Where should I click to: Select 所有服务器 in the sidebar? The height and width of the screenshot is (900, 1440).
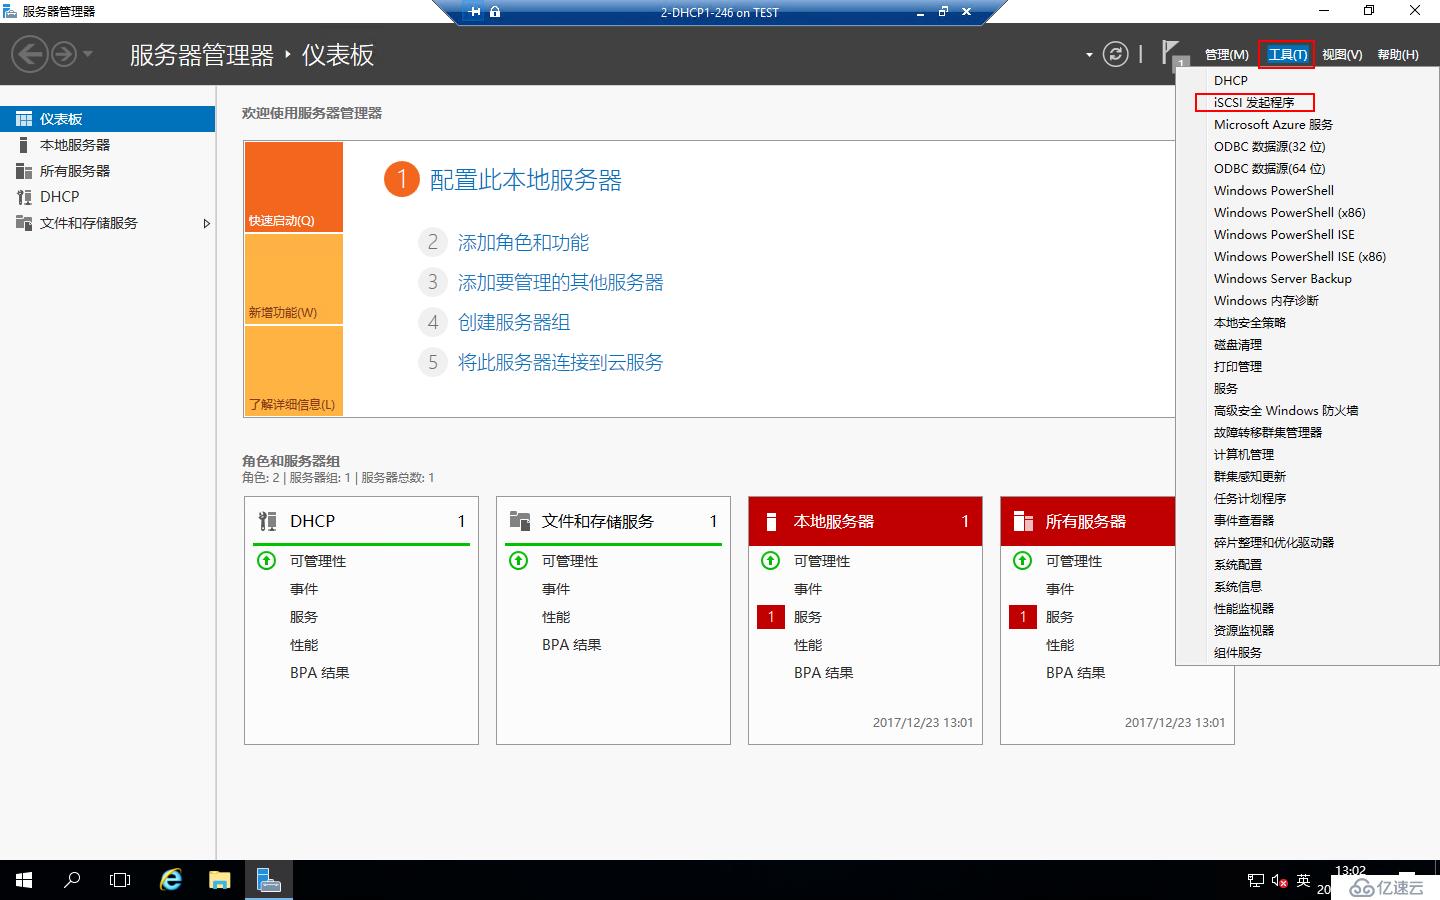tap(108, 171)
